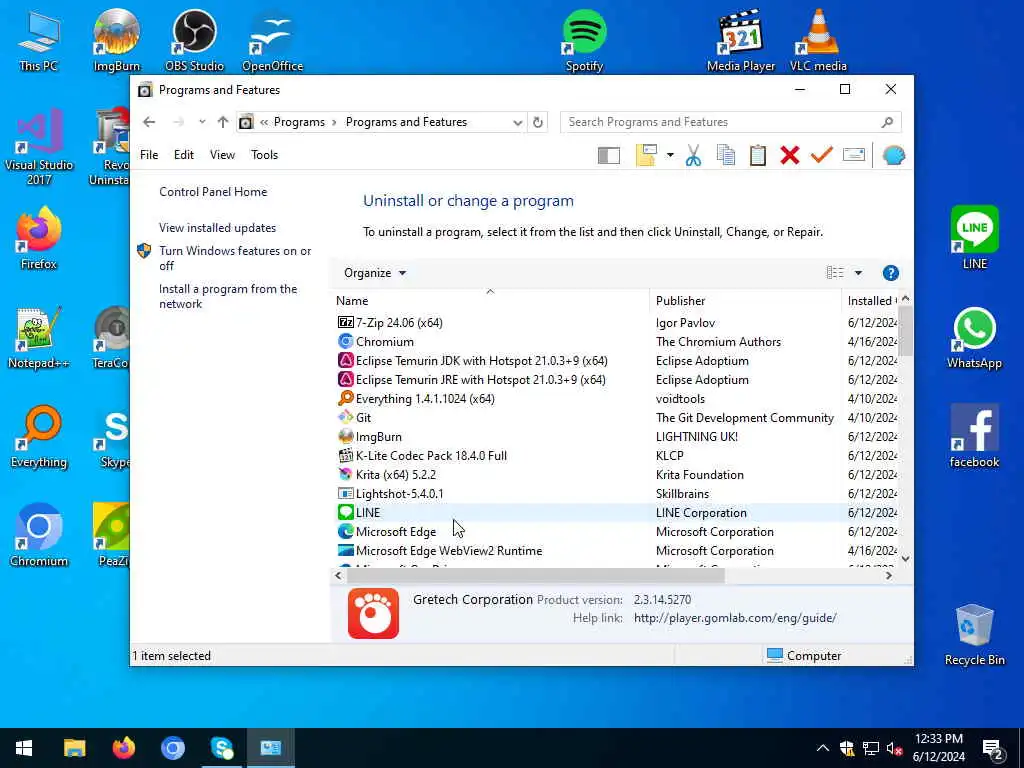Open the View menu

[222, 155]
